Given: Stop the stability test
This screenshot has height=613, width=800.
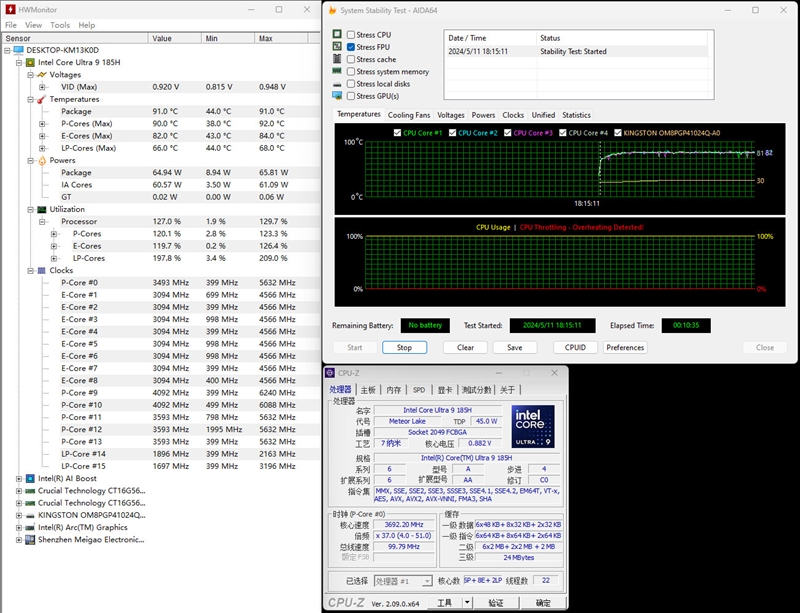Looking at the screenshot, I should (x=404, y=348).
